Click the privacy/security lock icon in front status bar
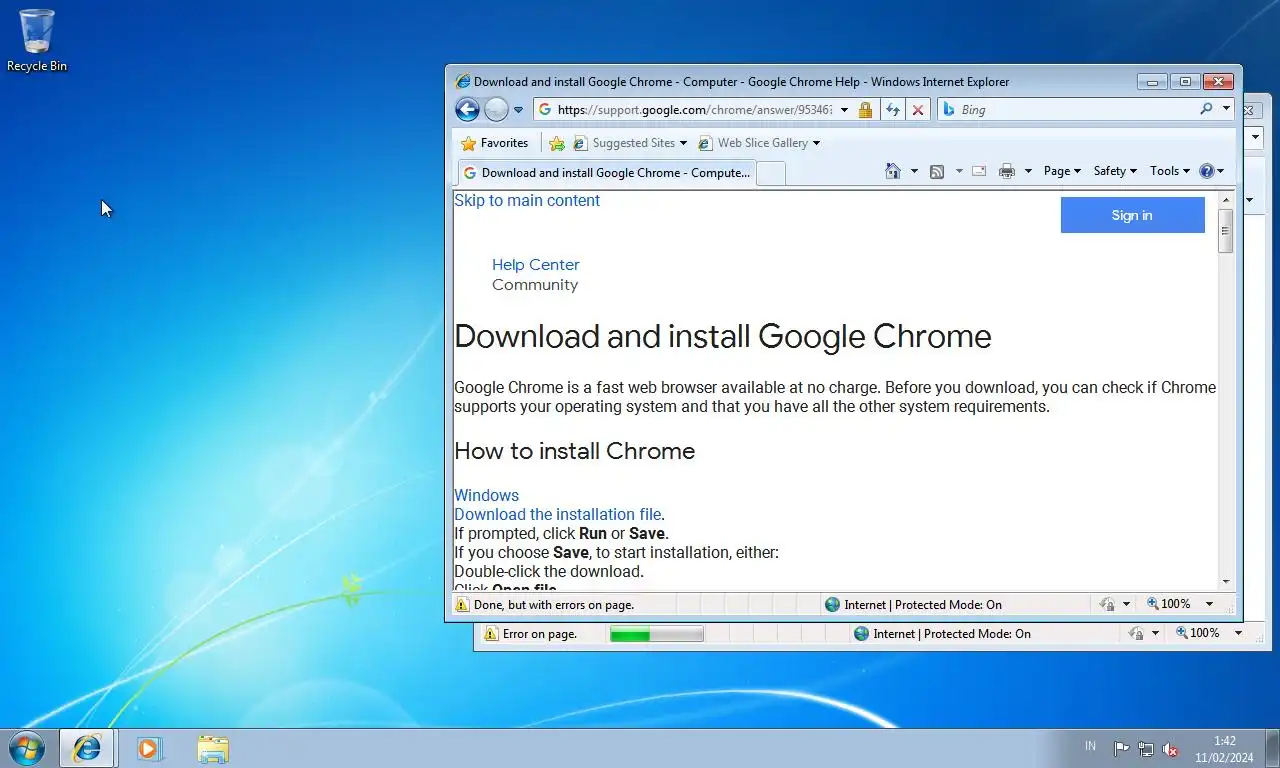This screenshot has width=1280, height=768. coord(1107,604)
